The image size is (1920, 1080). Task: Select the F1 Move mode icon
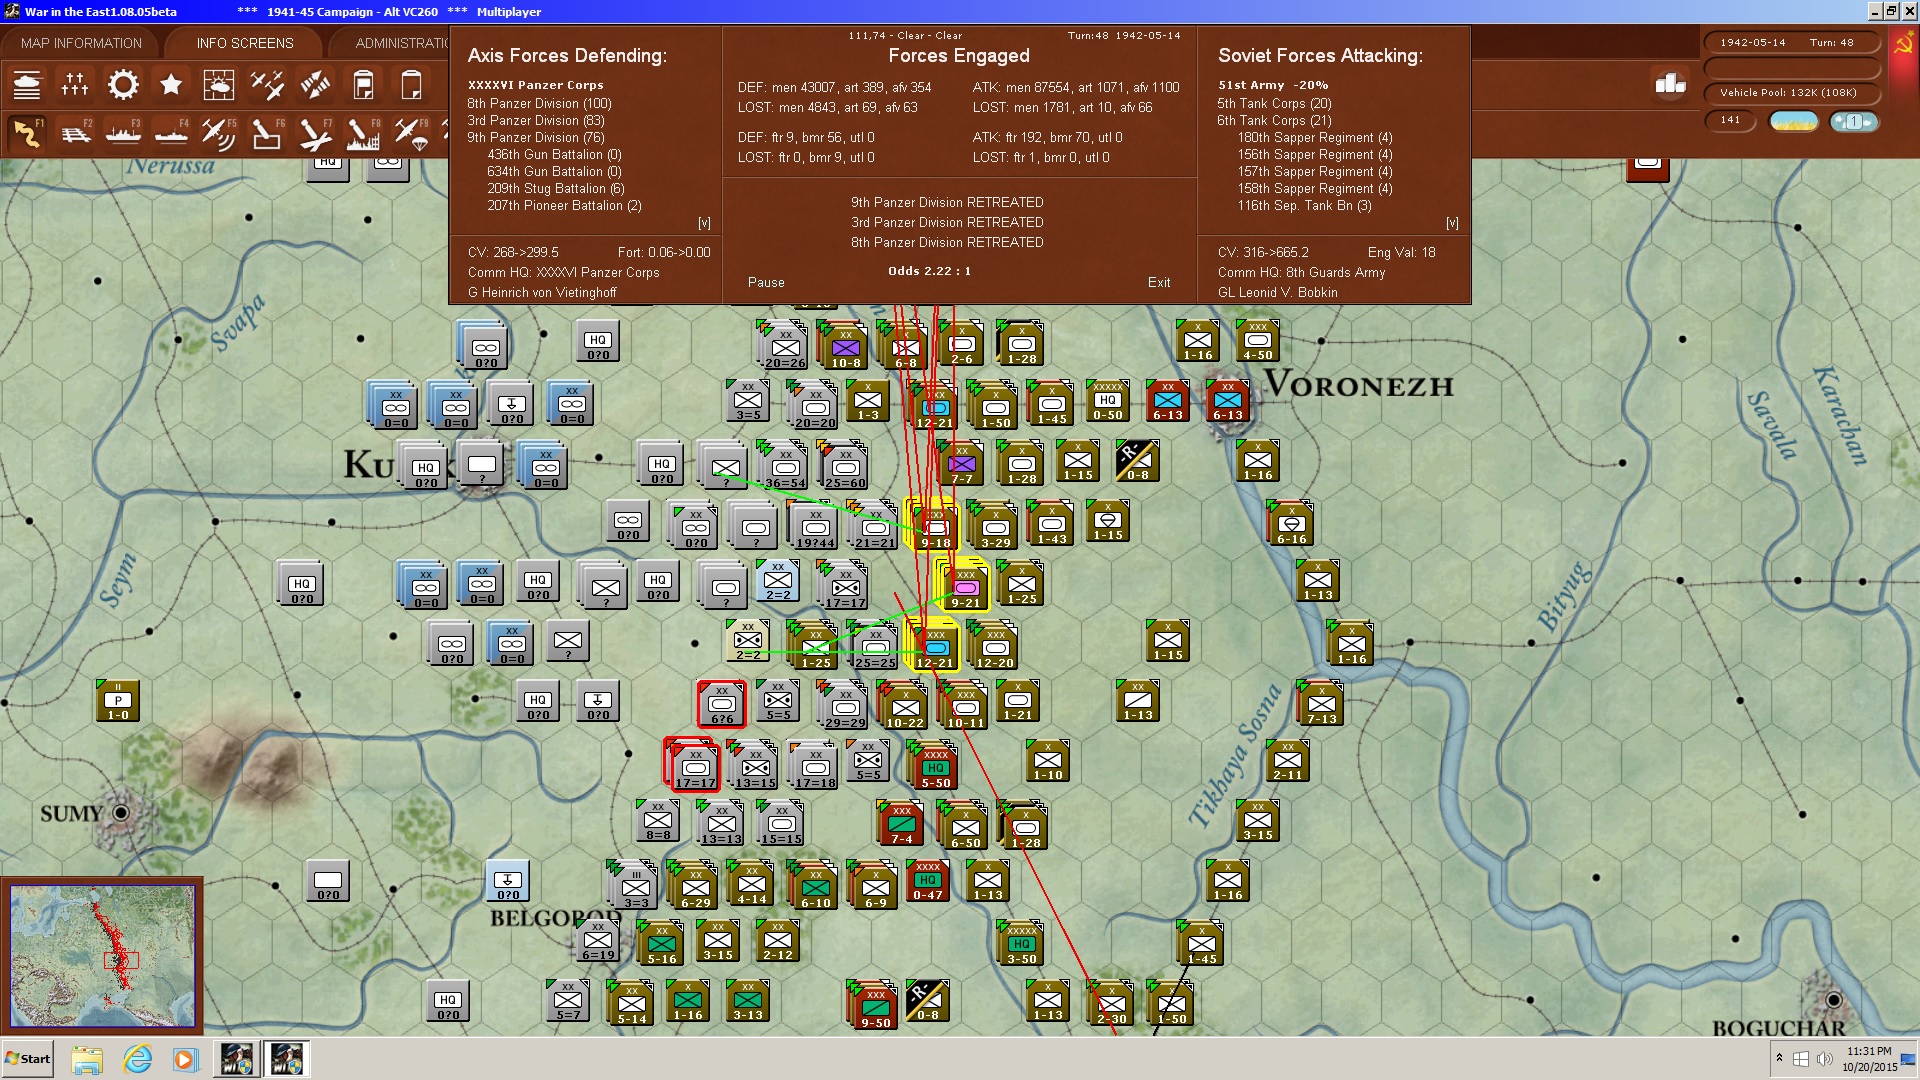coord(27,133)
